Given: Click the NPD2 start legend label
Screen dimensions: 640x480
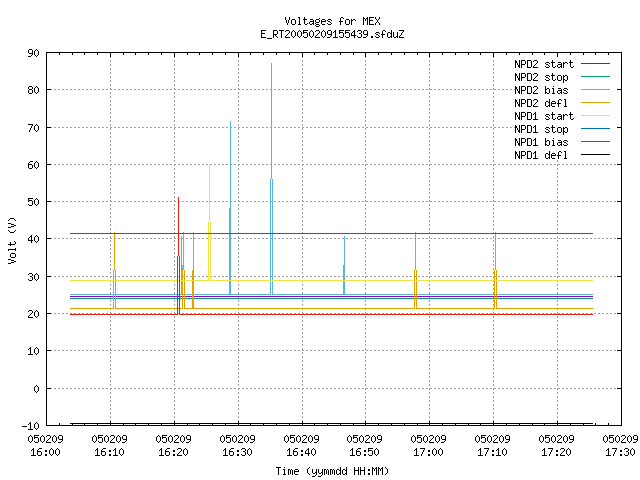Looking at the screenshot, I should (544, 64).
